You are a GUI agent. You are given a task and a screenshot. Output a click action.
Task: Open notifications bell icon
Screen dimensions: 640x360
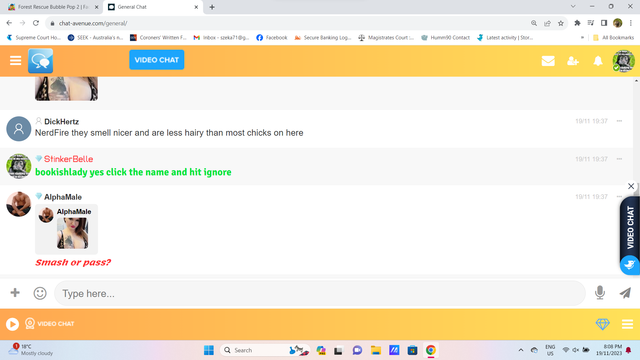[x=598, y=61]
